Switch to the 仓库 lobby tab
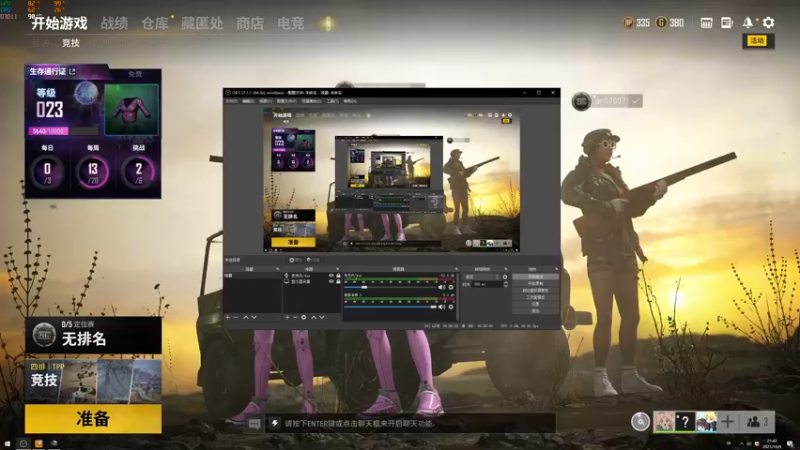Image resolution: width=800 pixels, height=450 pixels. point(155,23)
